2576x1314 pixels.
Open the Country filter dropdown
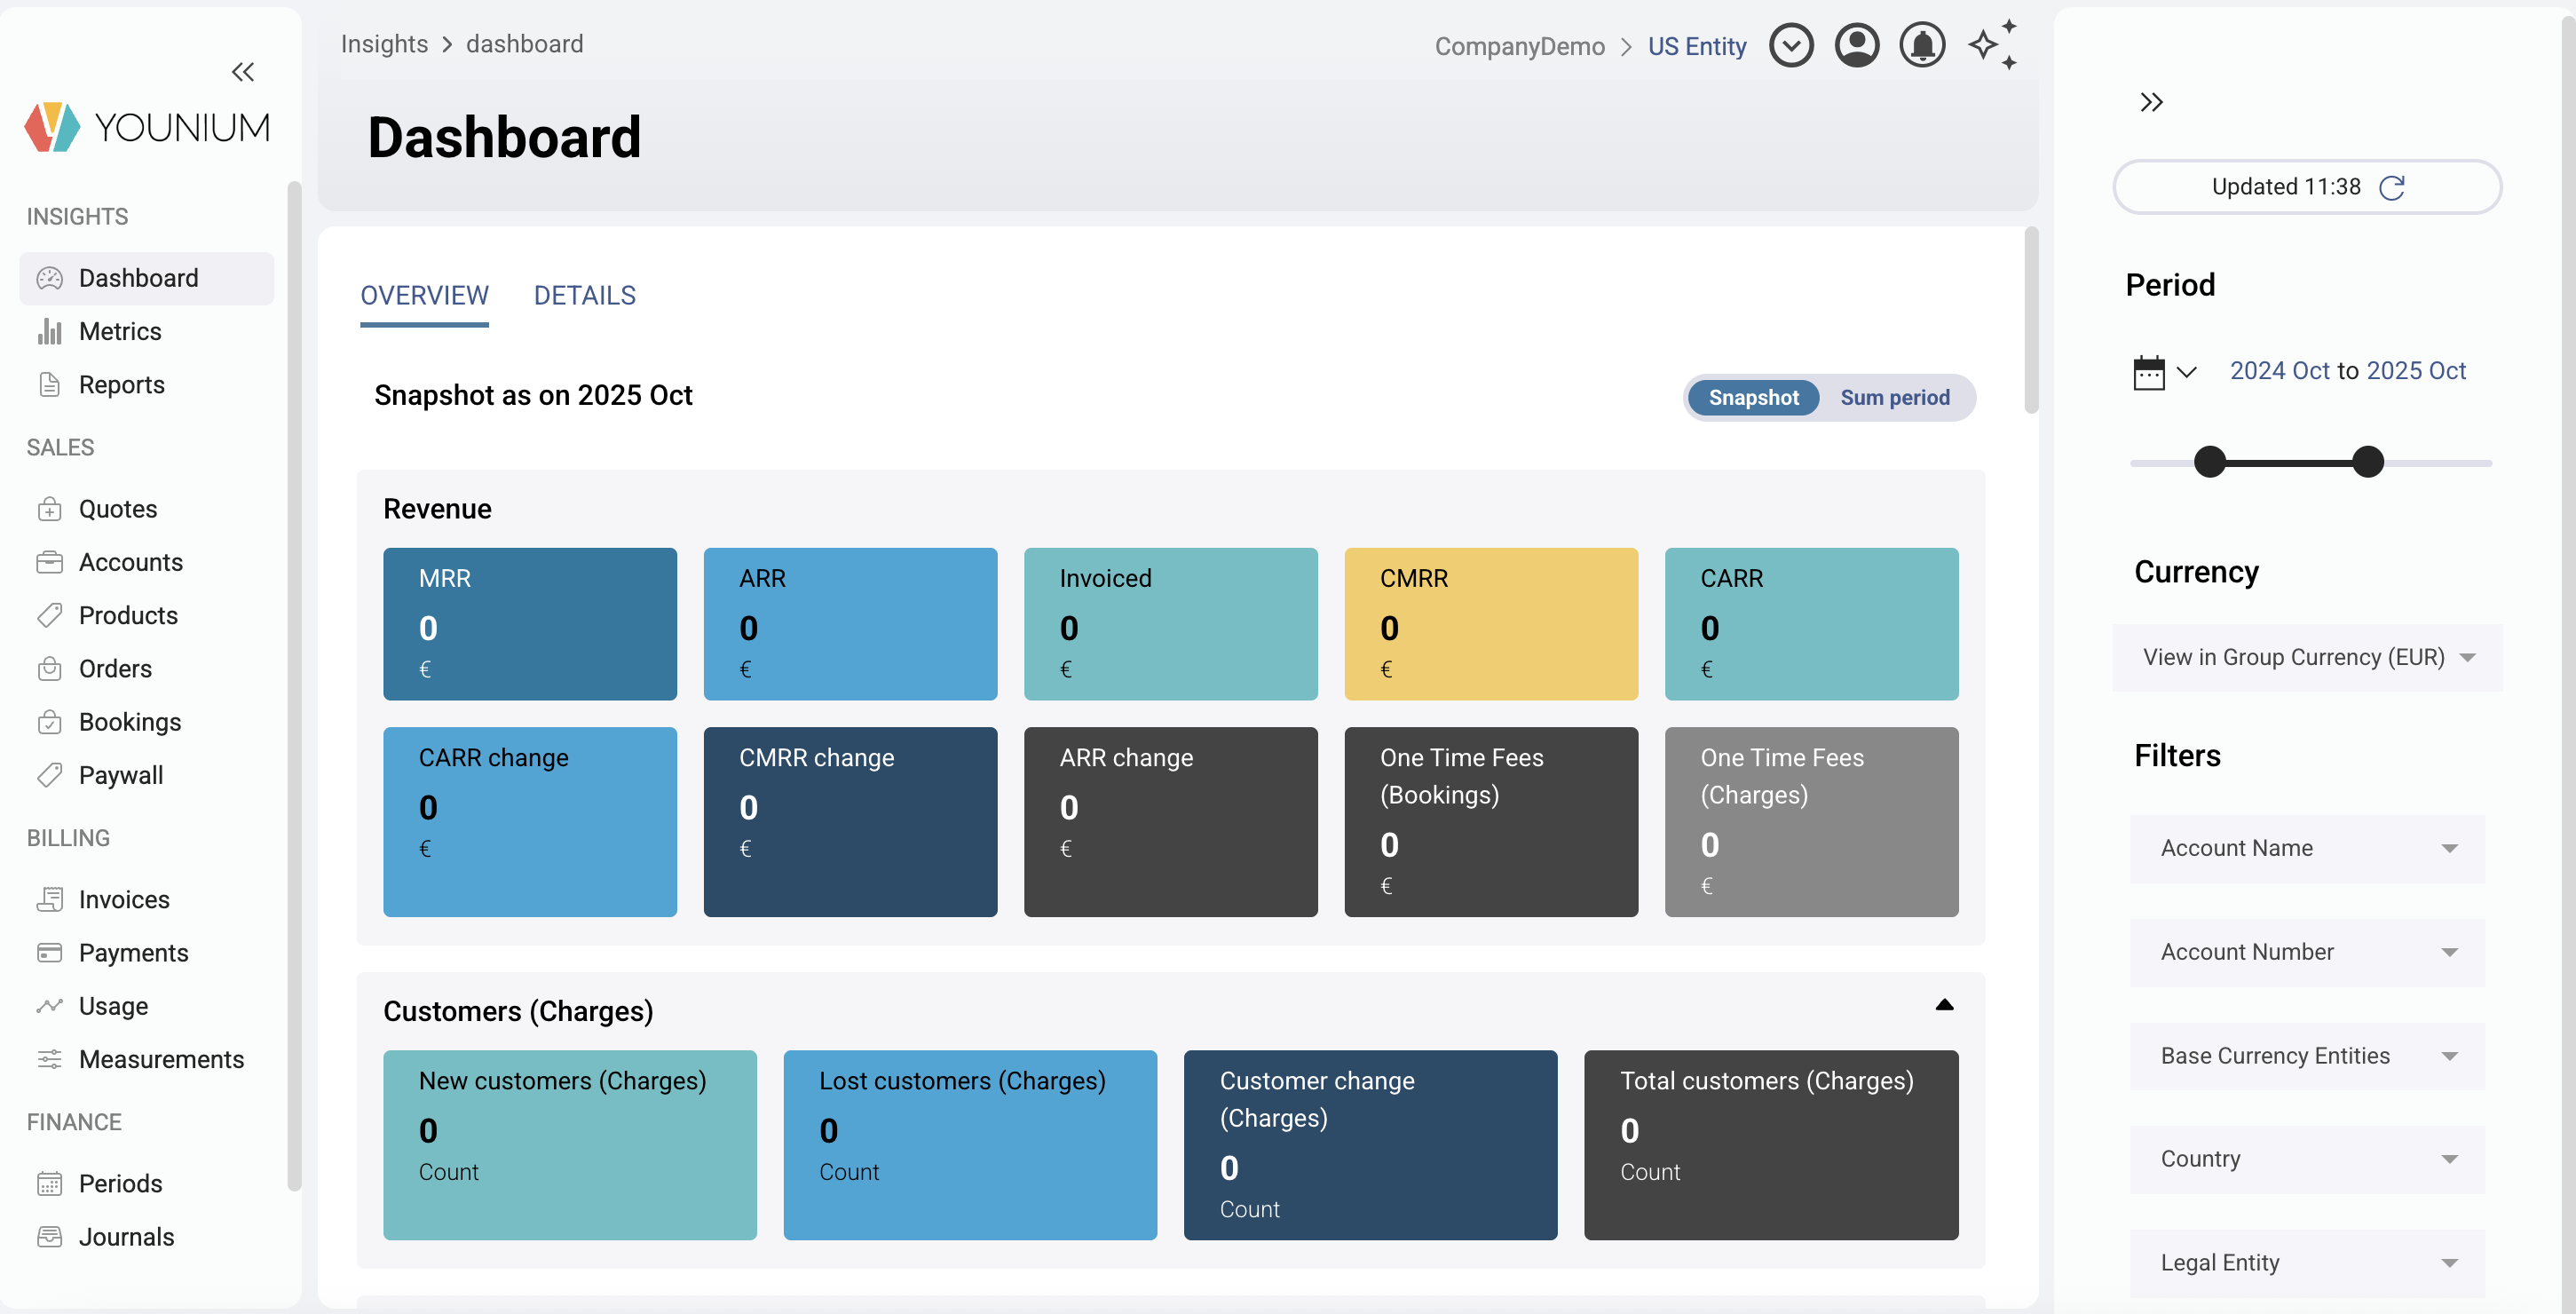(x=2306, y=1159)
